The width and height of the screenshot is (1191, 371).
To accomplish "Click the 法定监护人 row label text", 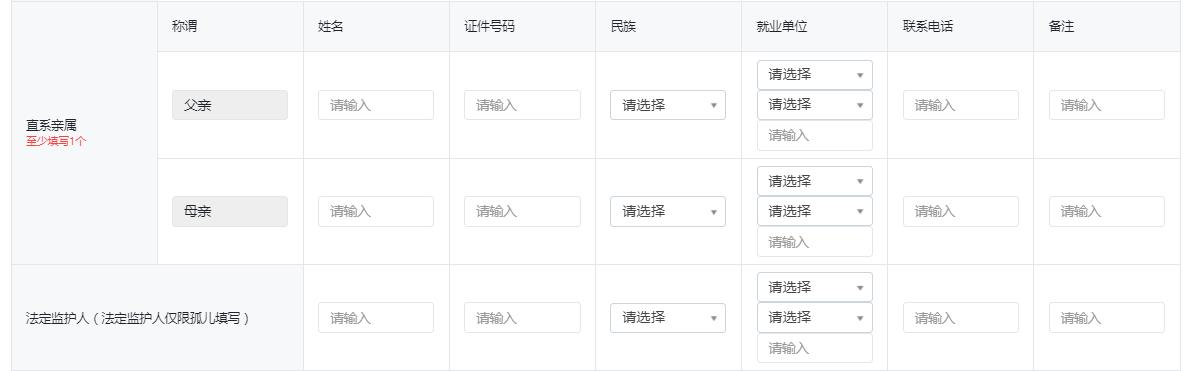I will [137, 318].
